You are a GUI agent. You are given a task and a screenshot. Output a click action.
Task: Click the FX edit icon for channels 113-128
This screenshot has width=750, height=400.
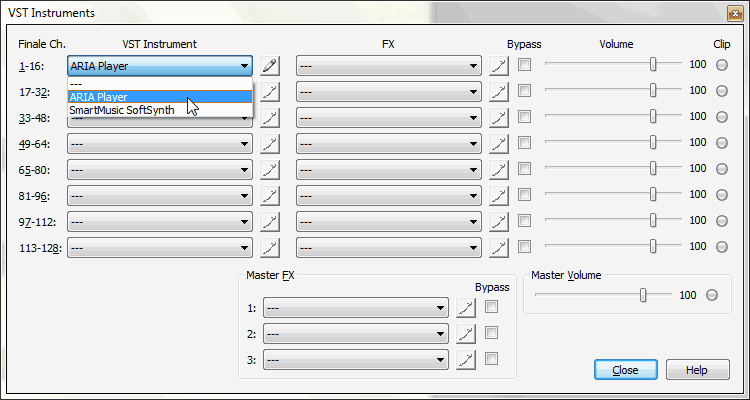pyautogui.click(x=500, y=247)
